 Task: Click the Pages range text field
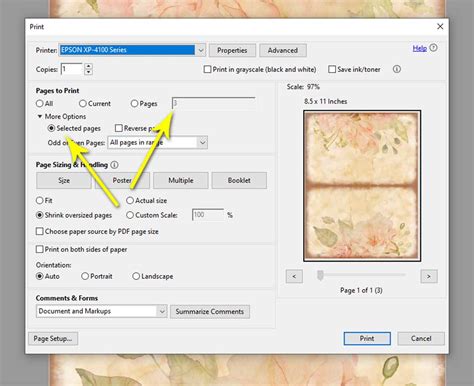click(x=214, y=103)
